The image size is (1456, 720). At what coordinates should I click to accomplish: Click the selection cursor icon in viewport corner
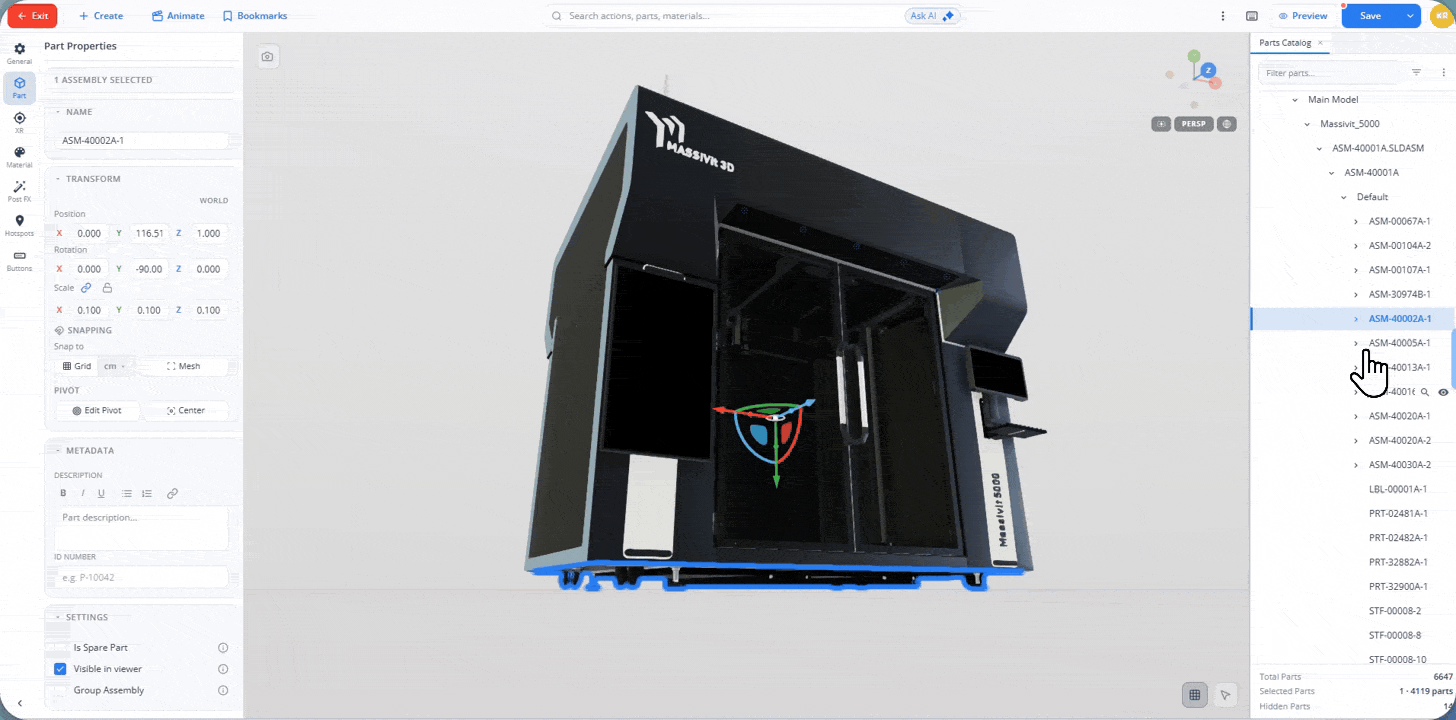click(1225, 695)
